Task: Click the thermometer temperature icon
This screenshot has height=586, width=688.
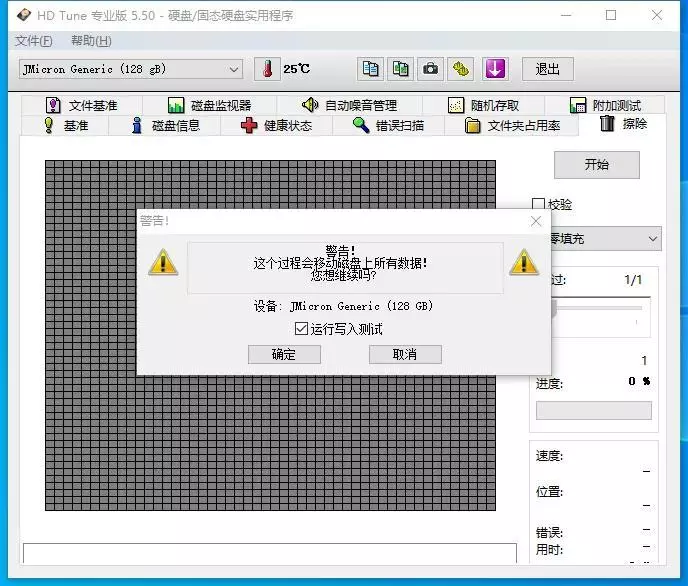Action: [267, 69]
